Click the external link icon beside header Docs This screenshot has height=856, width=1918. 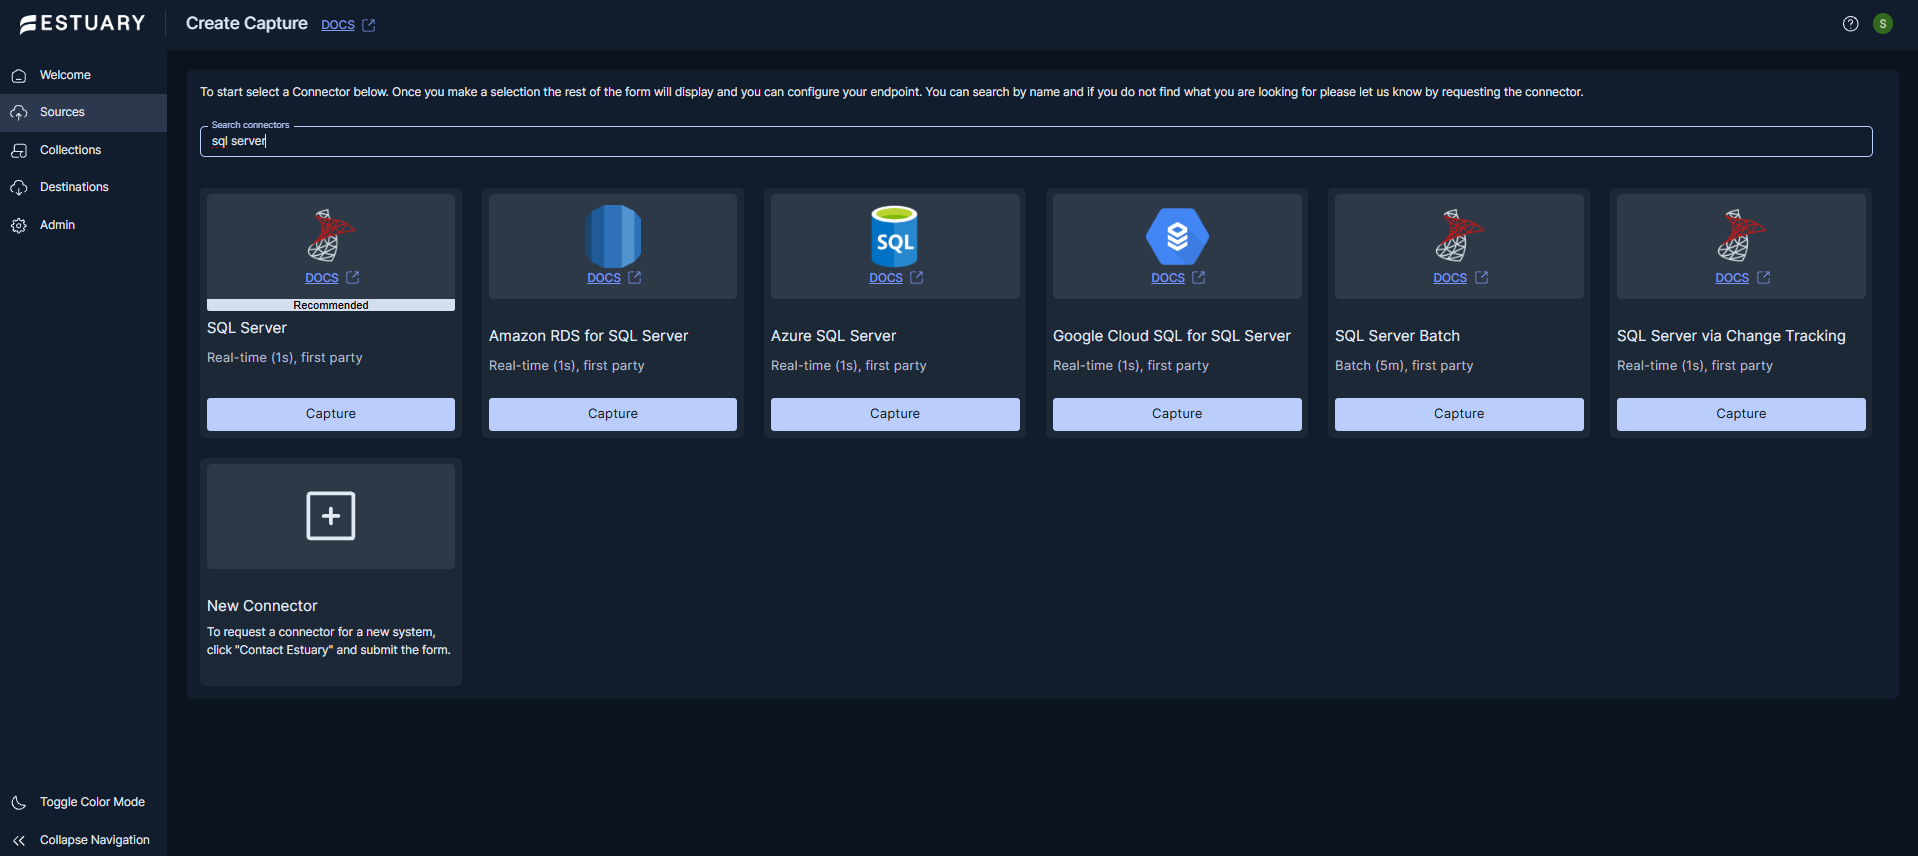click(369, 25)
